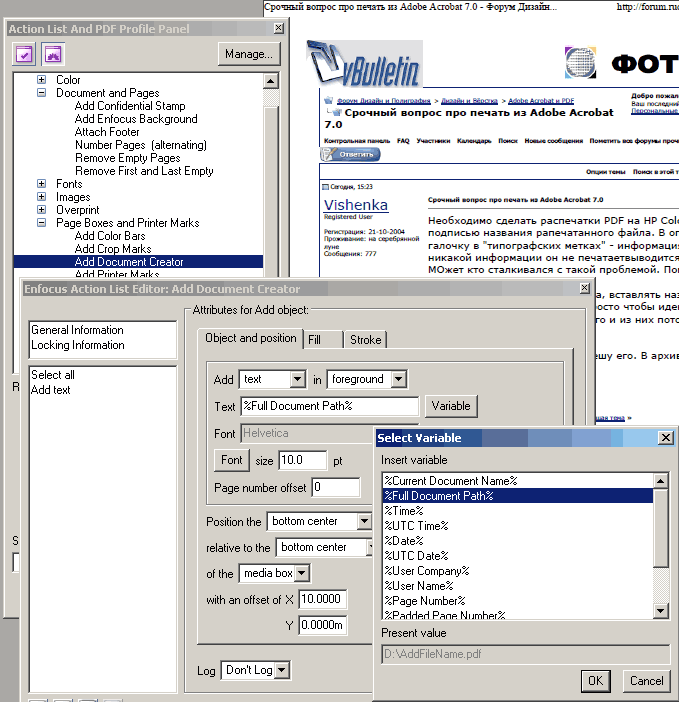This screenshot has width=679, height=702.
Task: Select %Page Number% variable
Action: point(518,601)
